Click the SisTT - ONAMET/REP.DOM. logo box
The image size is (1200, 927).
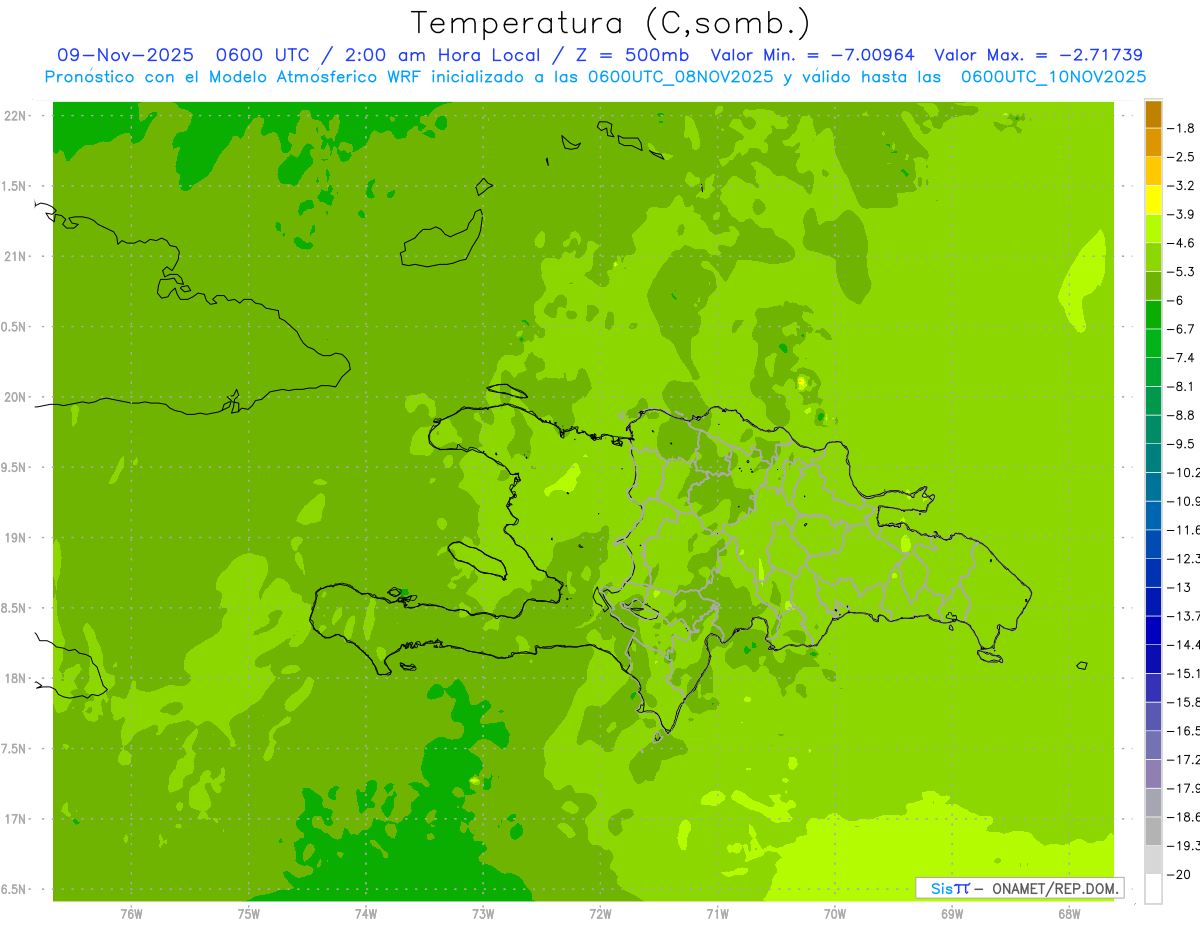click(1020, 888)
